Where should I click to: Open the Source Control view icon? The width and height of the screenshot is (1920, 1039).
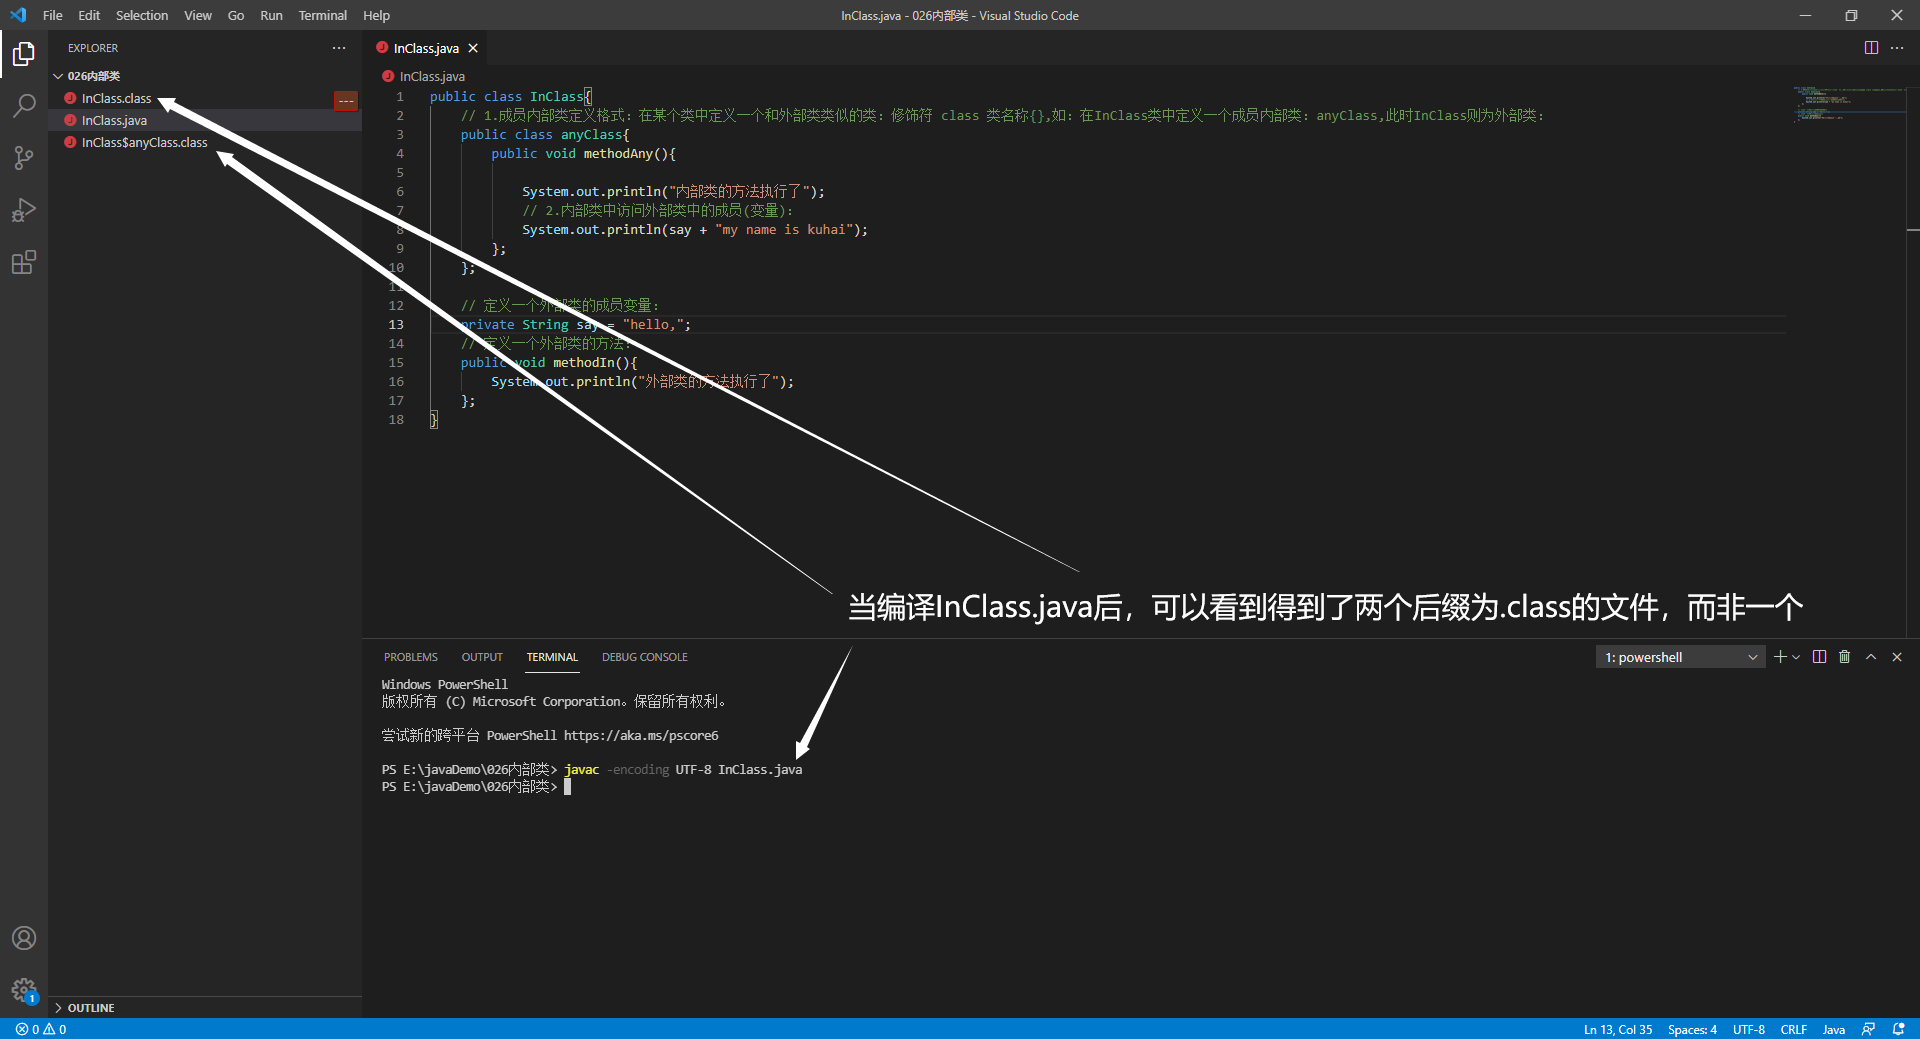[24, 158]
